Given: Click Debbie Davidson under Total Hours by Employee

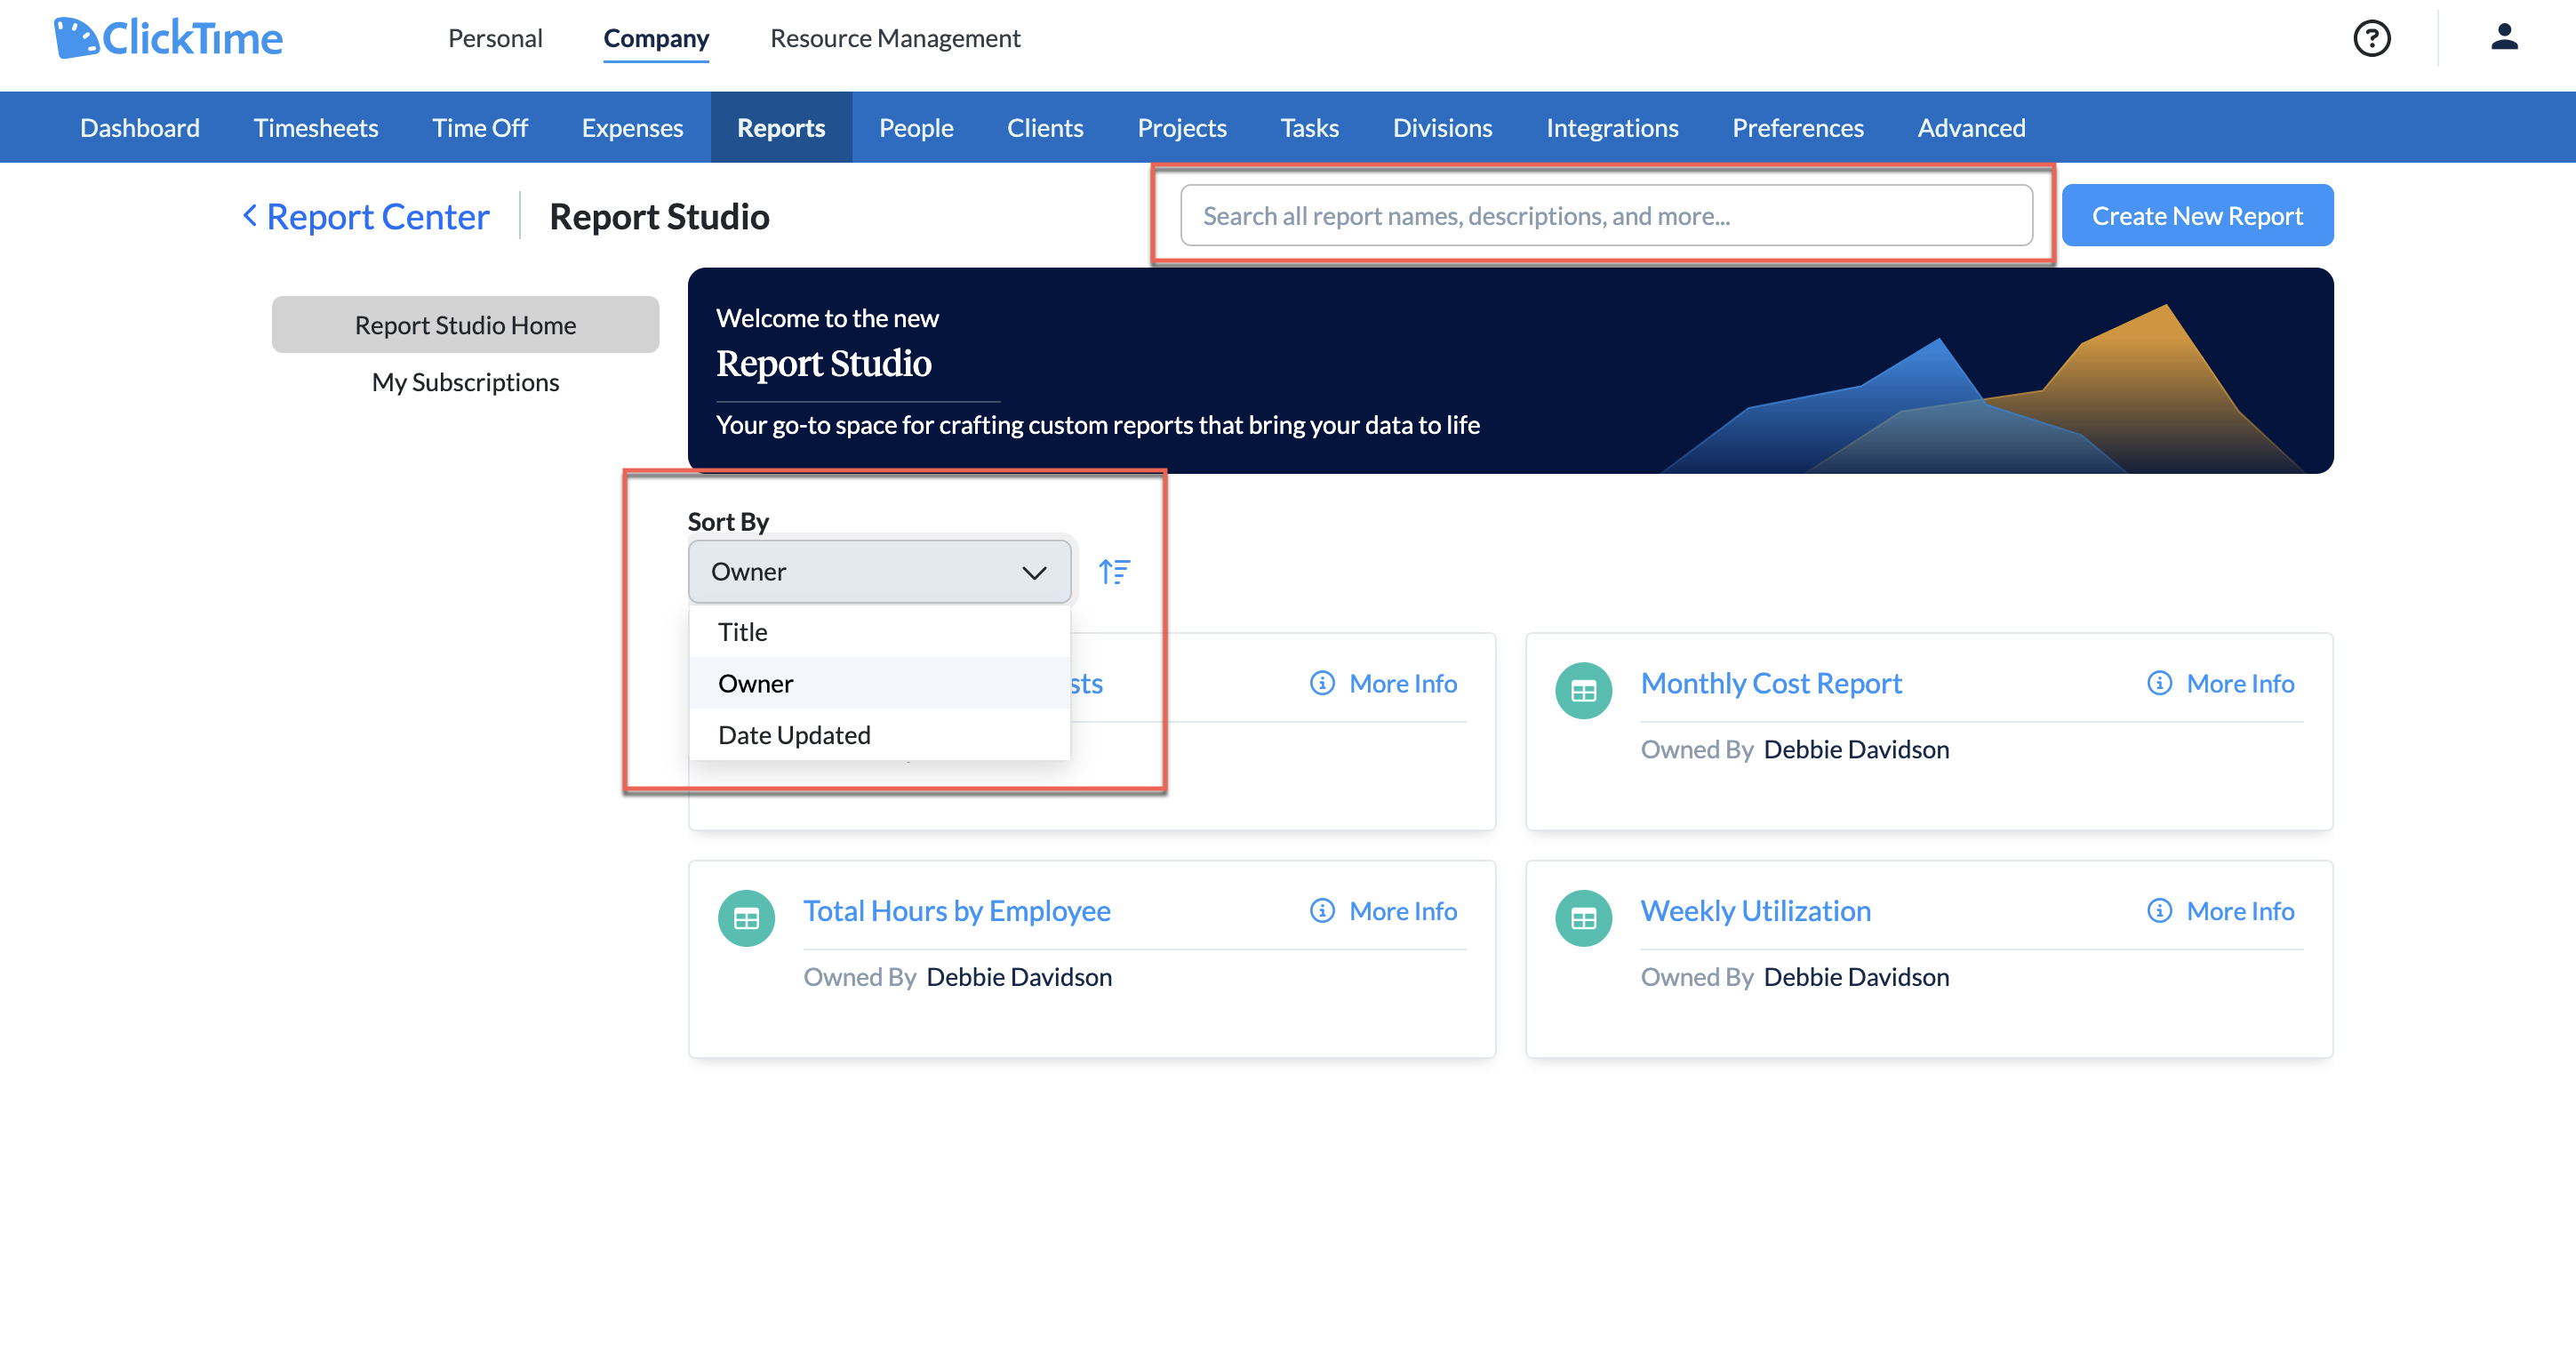Looking at the screenshot, I should coord(1019,977).
